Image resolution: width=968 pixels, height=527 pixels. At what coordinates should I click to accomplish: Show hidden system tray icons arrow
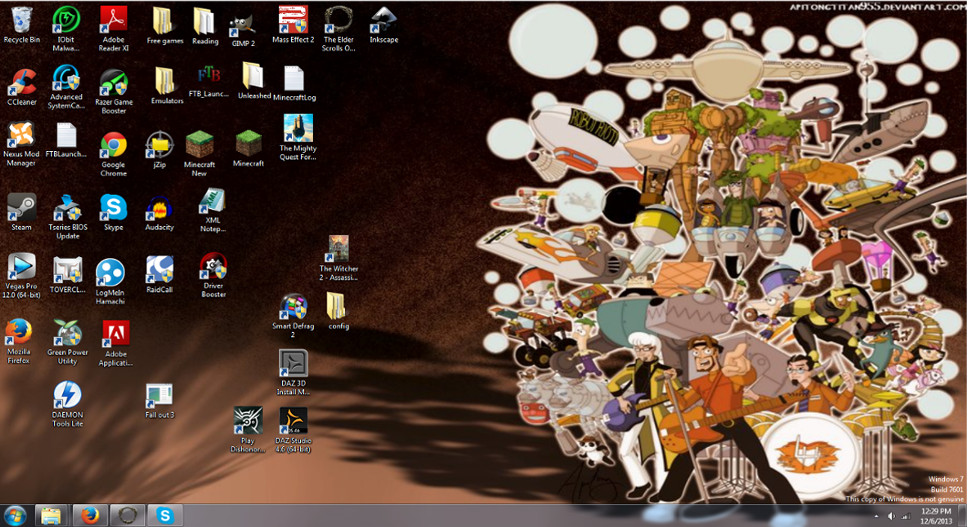pos(876,516)
